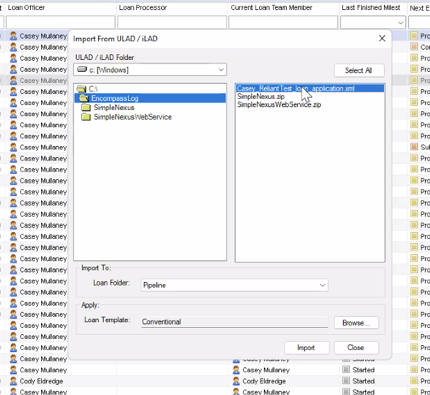Click the filter box under Loan Processor
430x395 pixels.
click(x=172, y=23)
